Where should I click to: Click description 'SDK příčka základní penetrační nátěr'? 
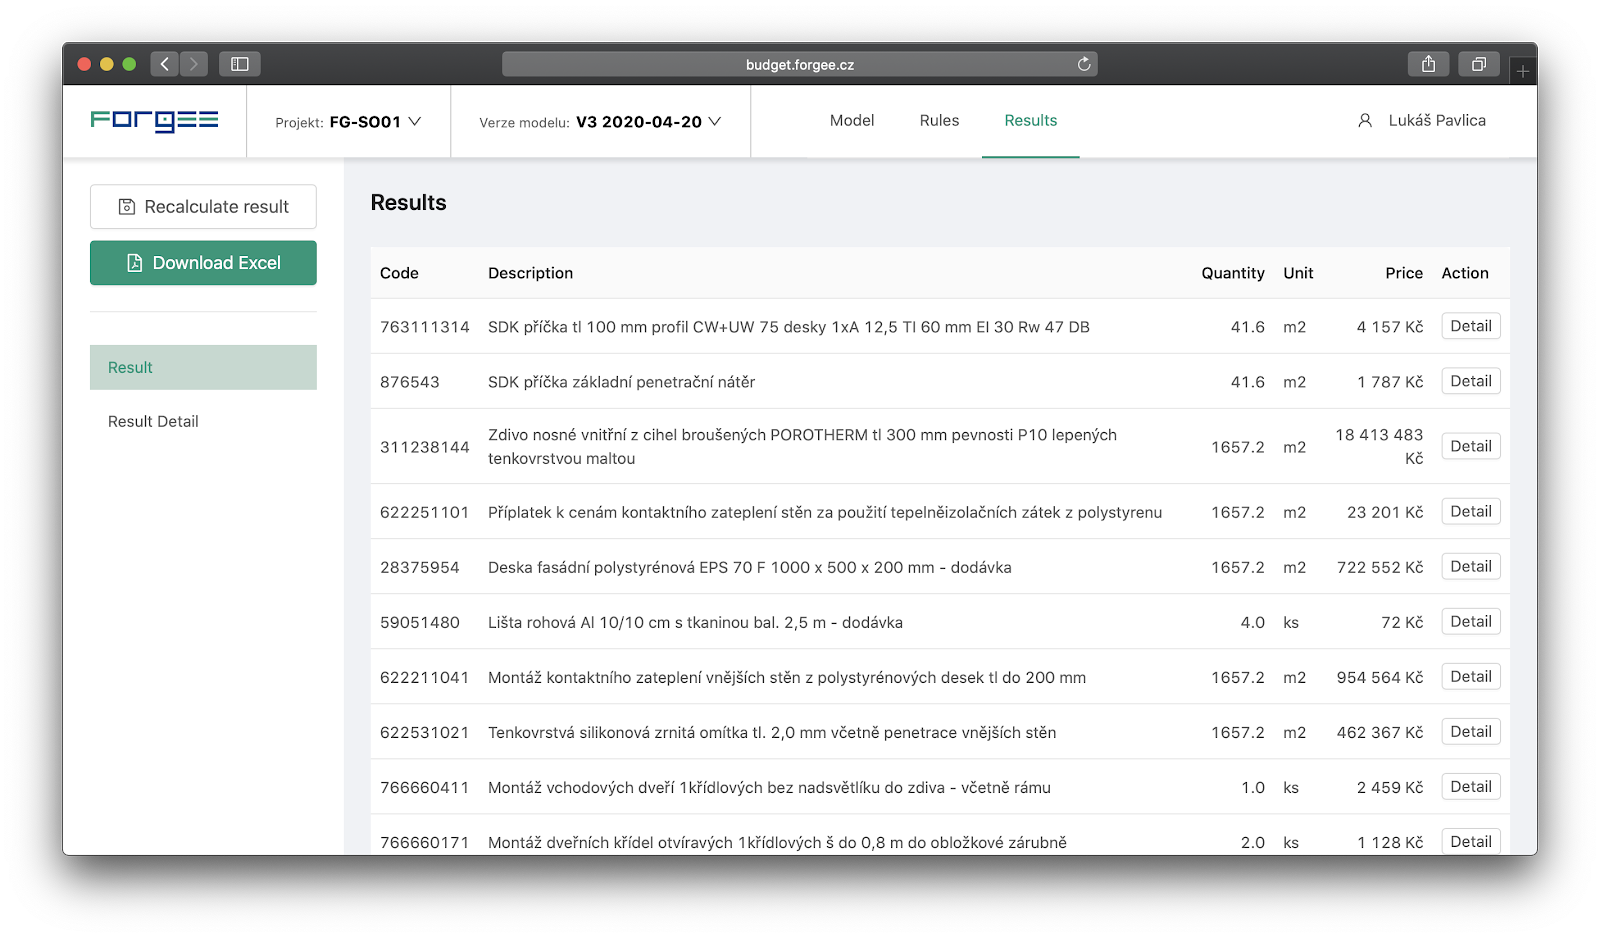point(621,382)
